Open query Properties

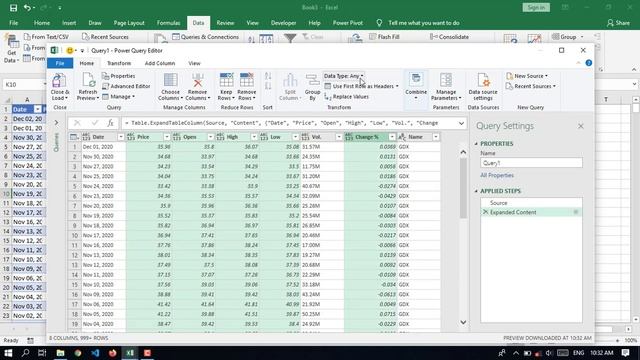[x=118, y=76]
